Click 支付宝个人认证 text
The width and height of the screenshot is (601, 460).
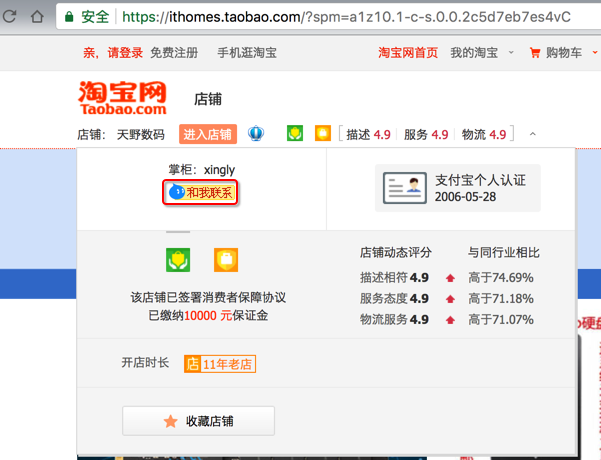pos(480,180)
